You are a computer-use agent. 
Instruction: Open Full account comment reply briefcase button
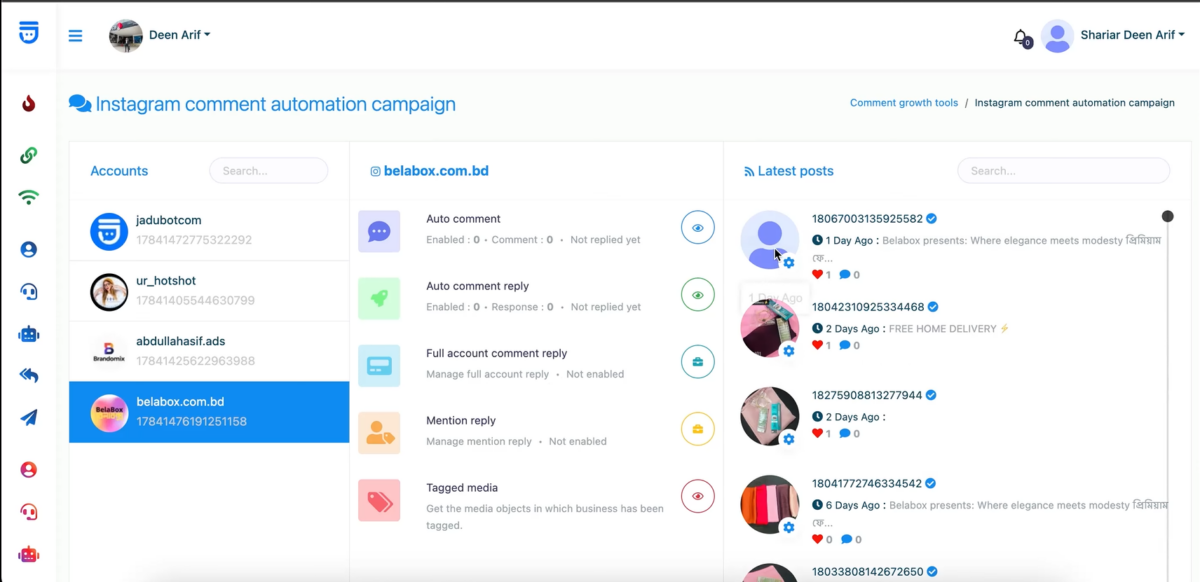[x=698, y=362]
